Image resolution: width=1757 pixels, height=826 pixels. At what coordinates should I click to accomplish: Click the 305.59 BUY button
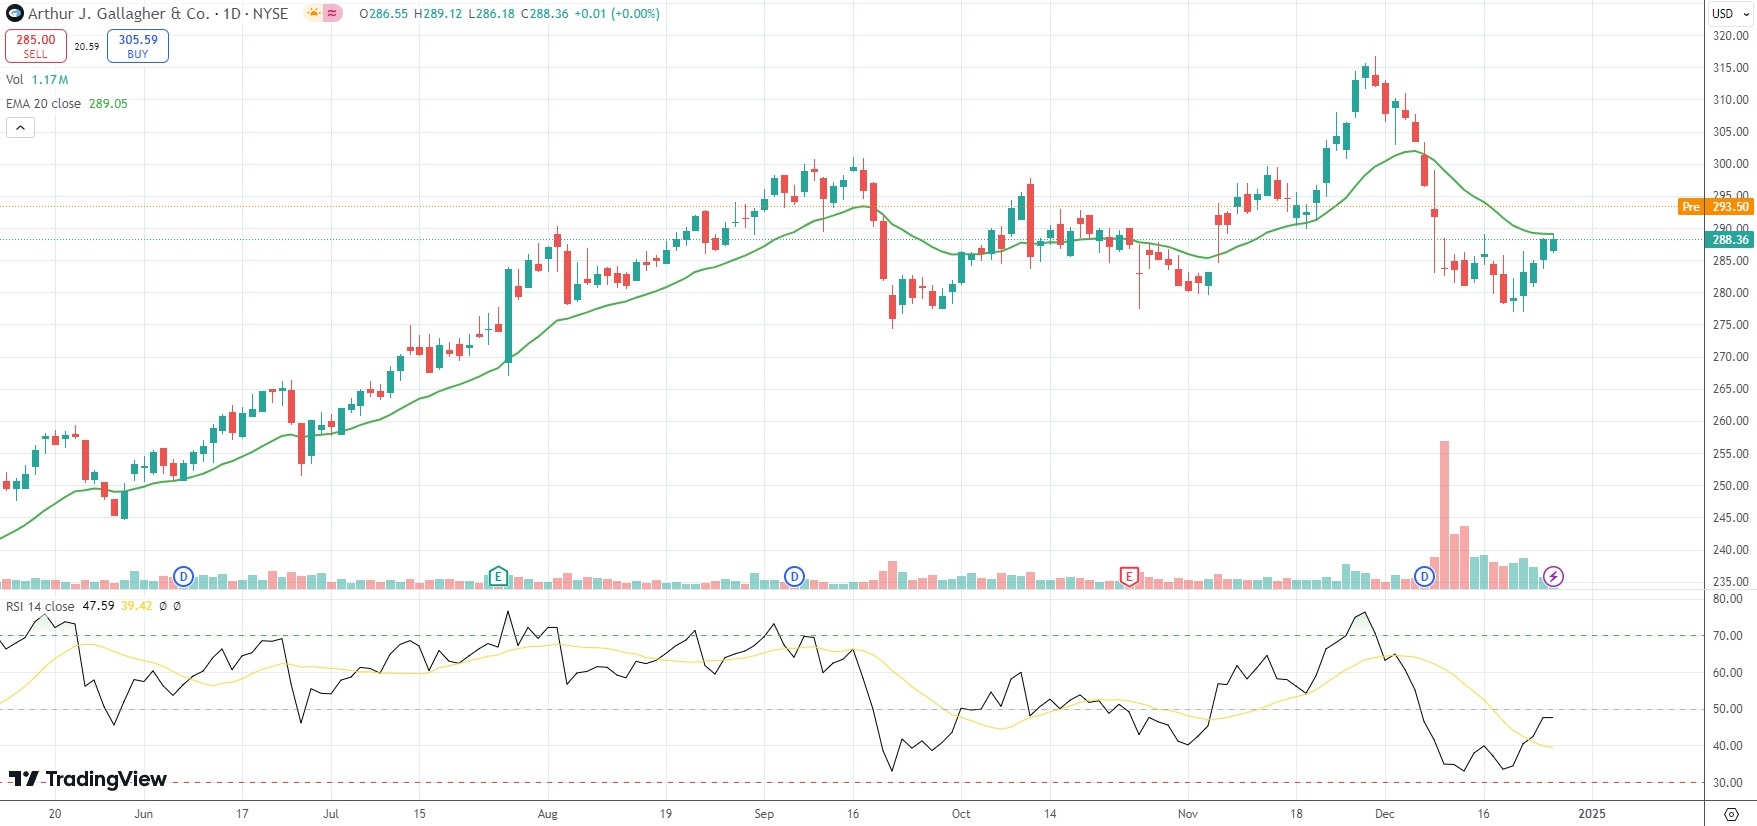click(x=138, y=46)
